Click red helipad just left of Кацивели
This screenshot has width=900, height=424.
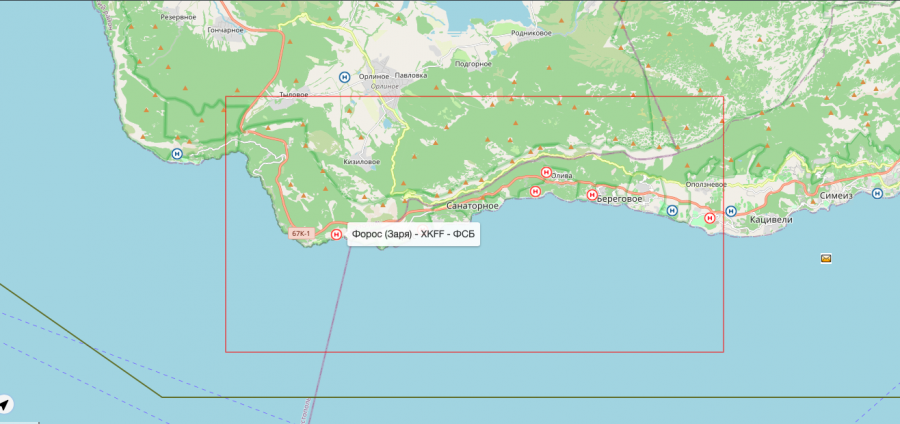pyautogui.click(x=710, y=217)
